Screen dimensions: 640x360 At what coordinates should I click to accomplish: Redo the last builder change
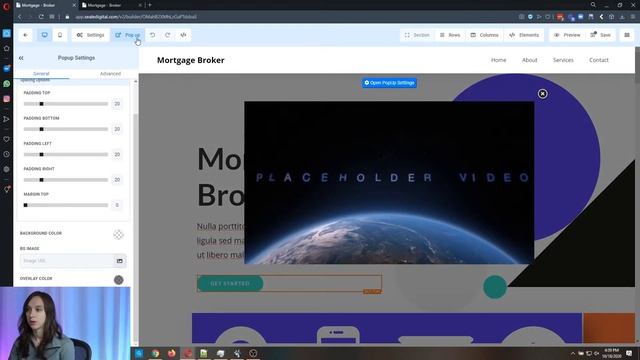168,35
